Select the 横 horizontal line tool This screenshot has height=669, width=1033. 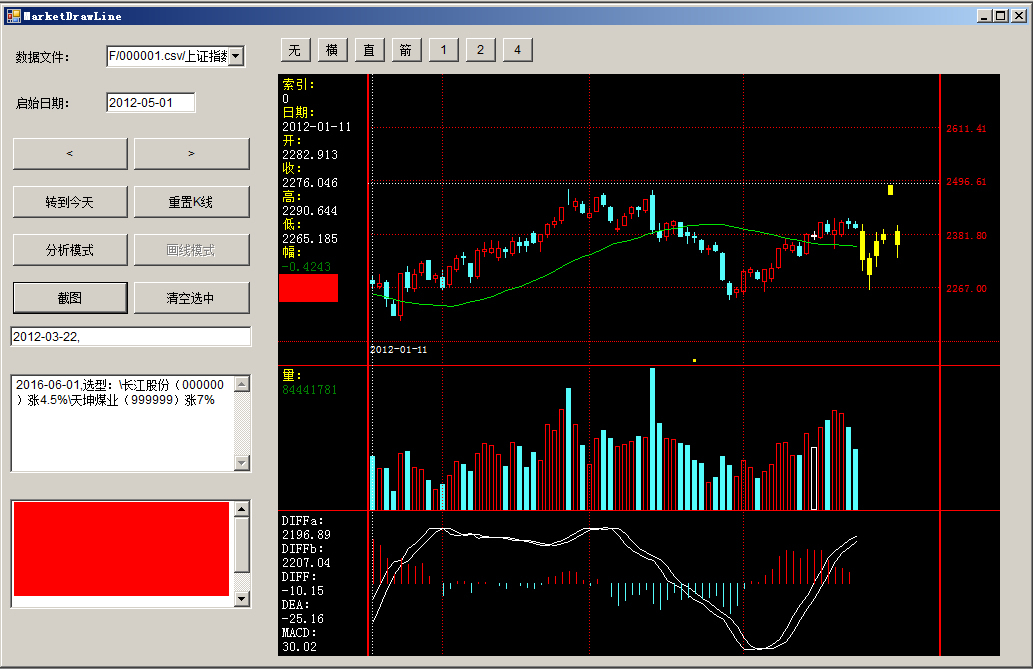(332, 50)
